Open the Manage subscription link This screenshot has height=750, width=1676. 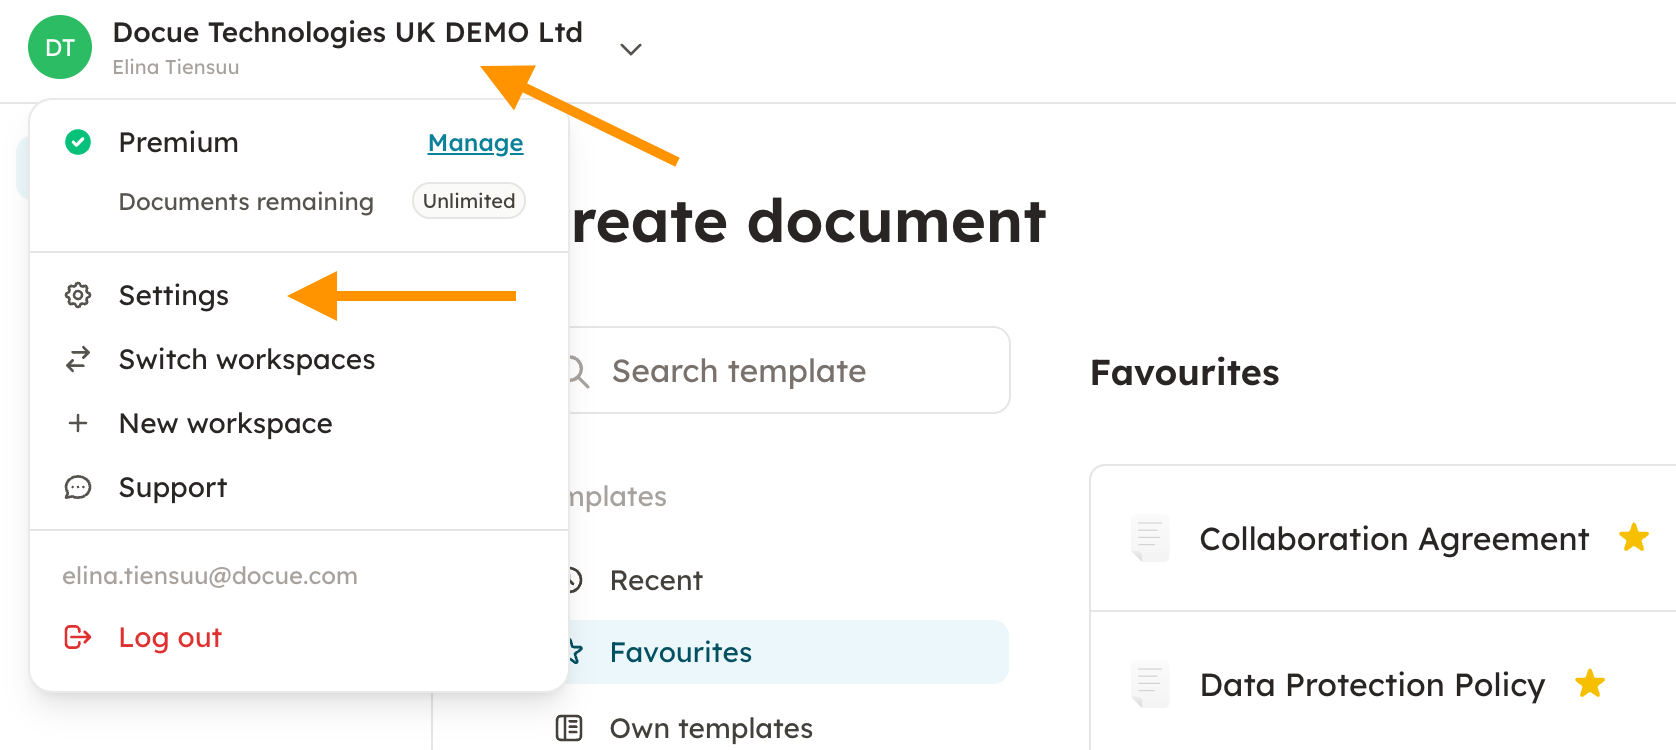click(x=475, y=143)
